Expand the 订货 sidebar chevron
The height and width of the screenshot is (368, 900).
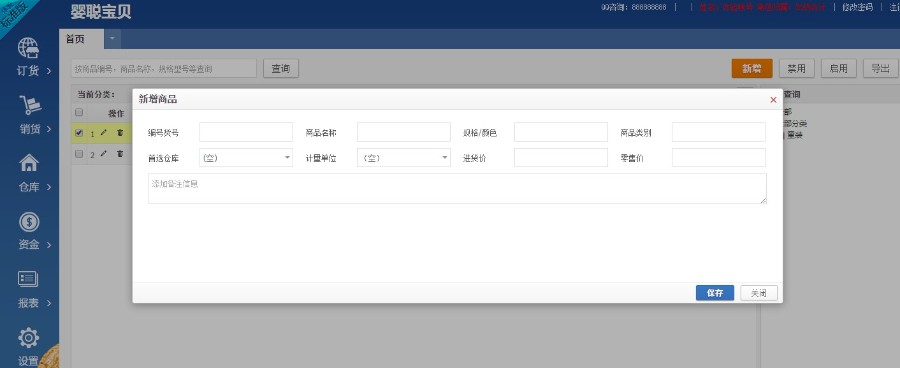click(49, 71)
